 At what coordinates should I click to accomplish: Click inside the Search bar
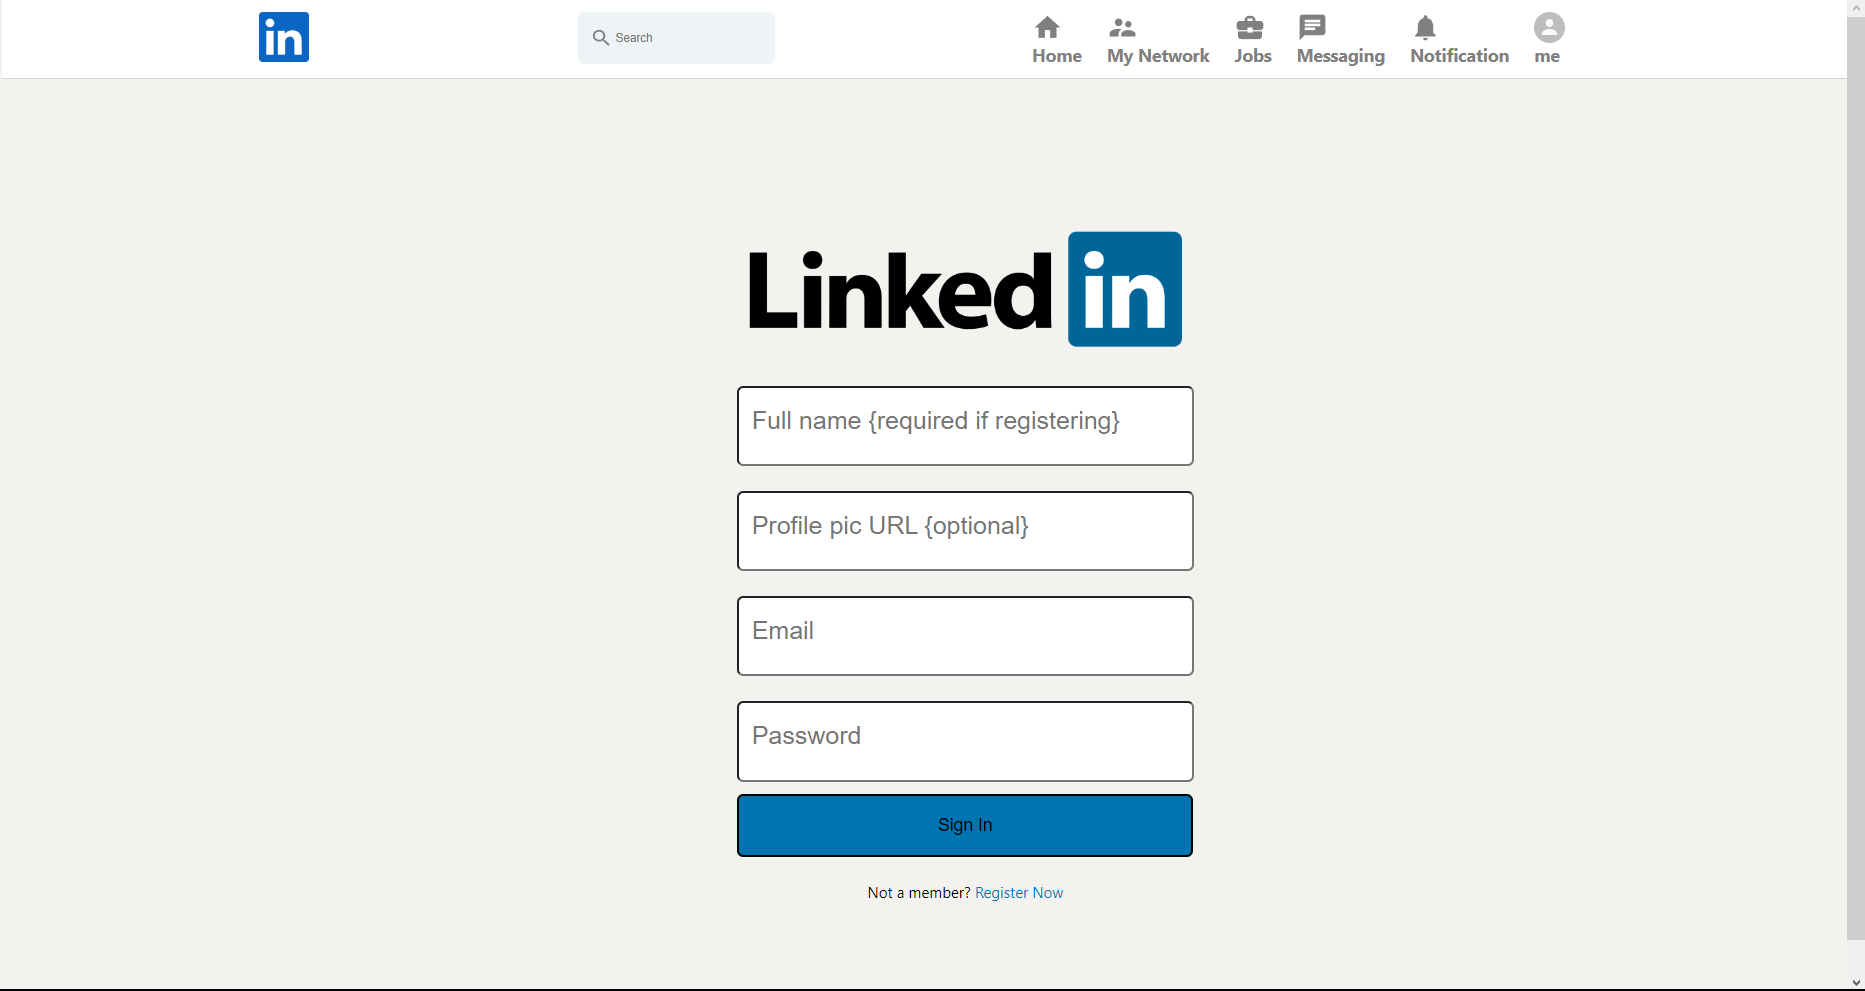tap(676, 37)
